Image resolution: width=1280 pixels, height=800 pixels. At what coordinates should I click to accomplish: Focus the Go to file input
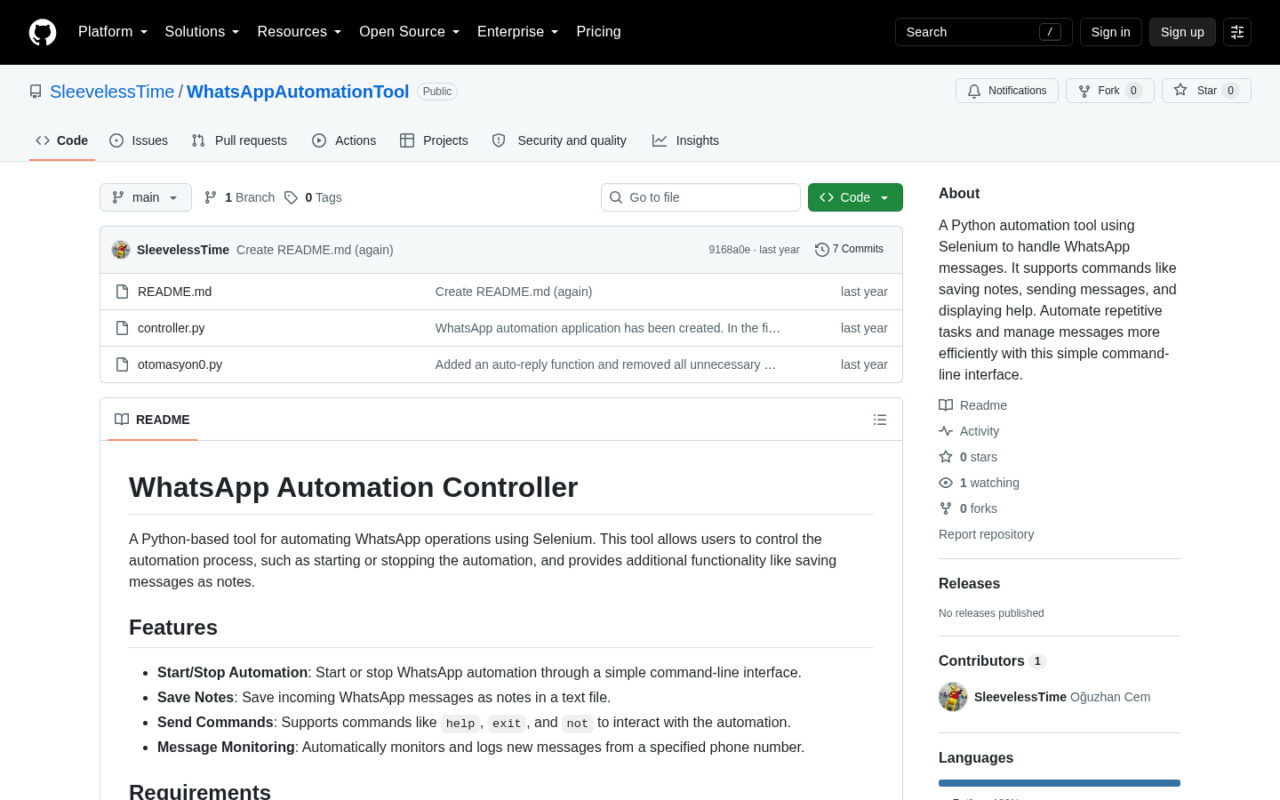(701, 198)
